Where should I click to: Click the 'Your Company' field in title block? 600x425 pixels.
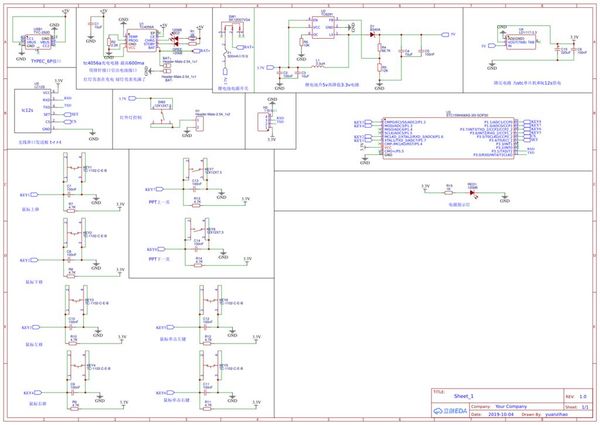click(x=511, y=406)
